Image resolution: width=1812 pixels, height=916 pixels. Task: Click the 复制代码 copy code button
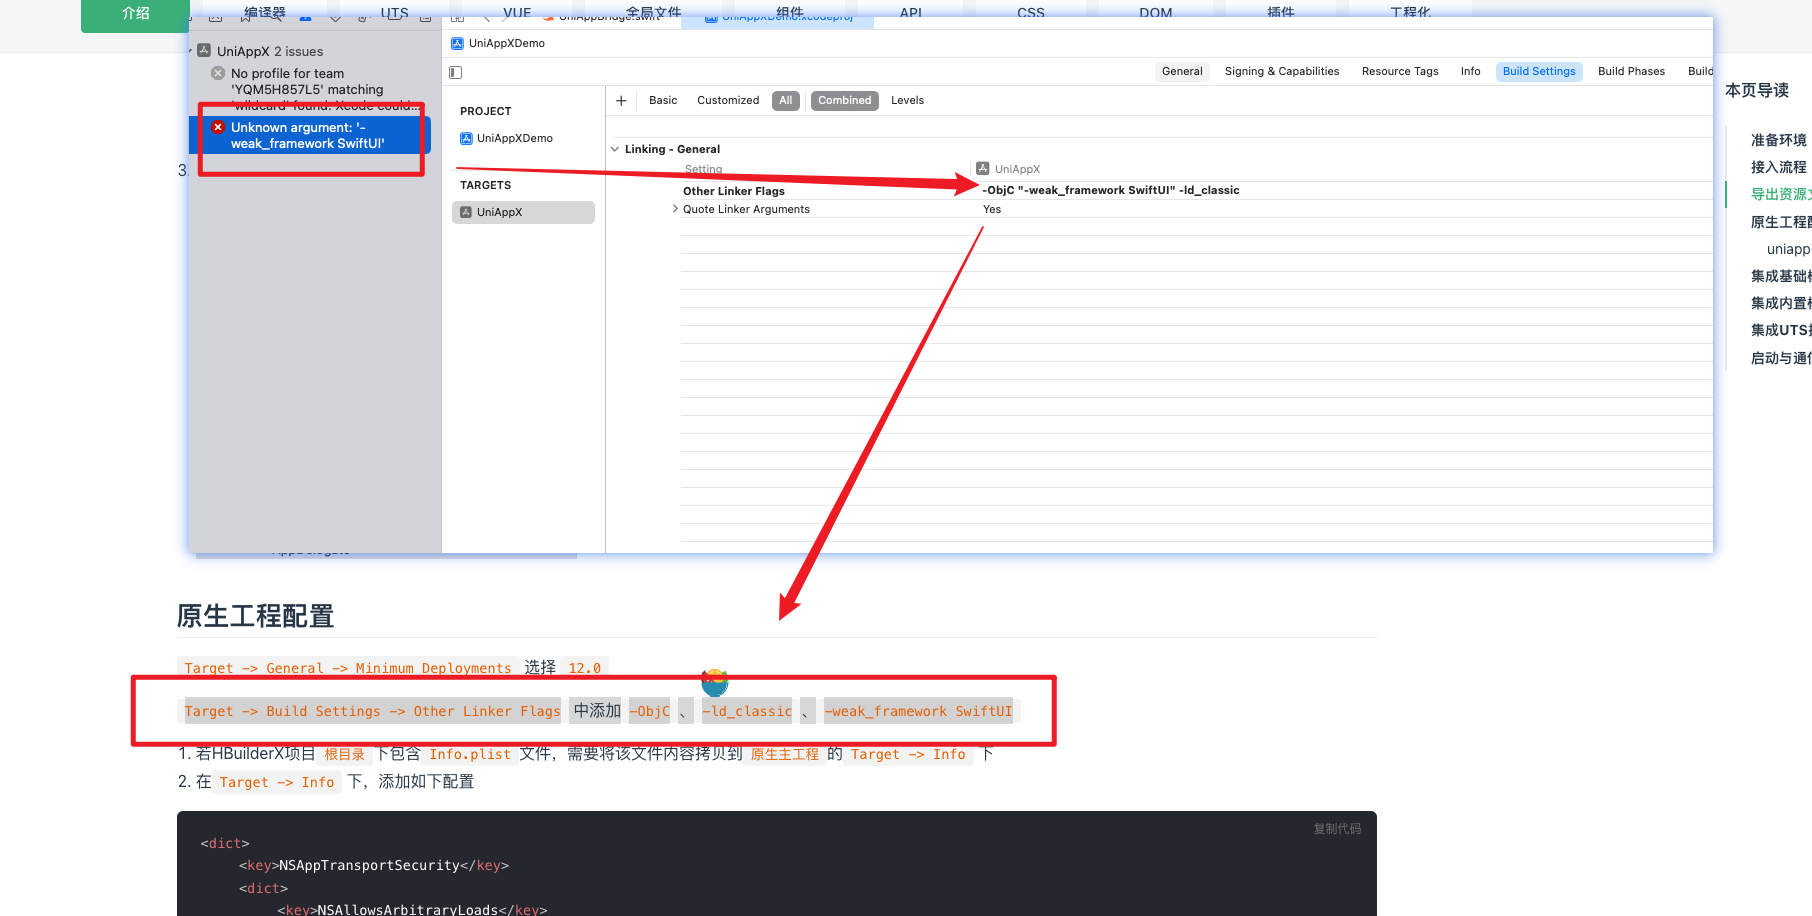pos(1337,829)
